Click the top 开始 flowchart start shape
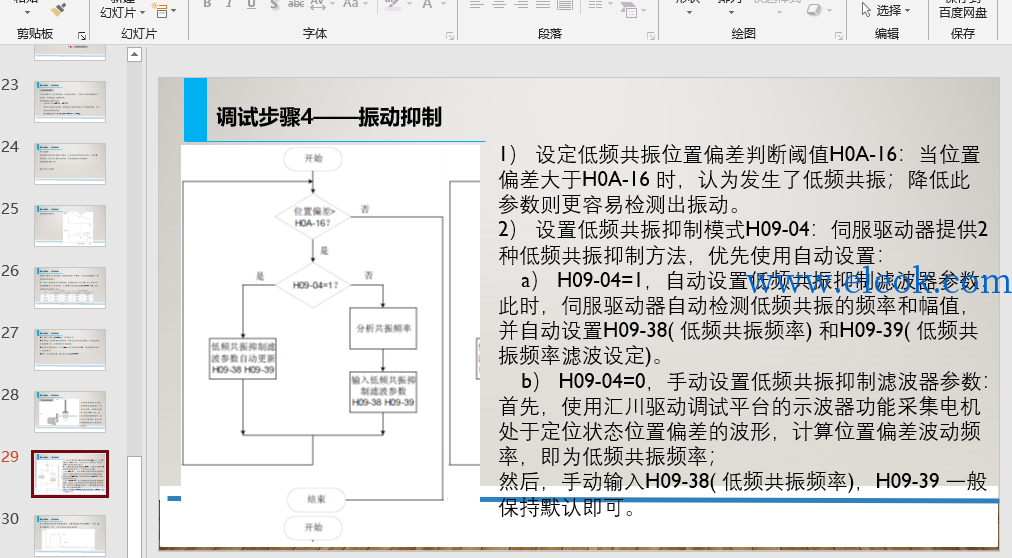 click(313, 159)
